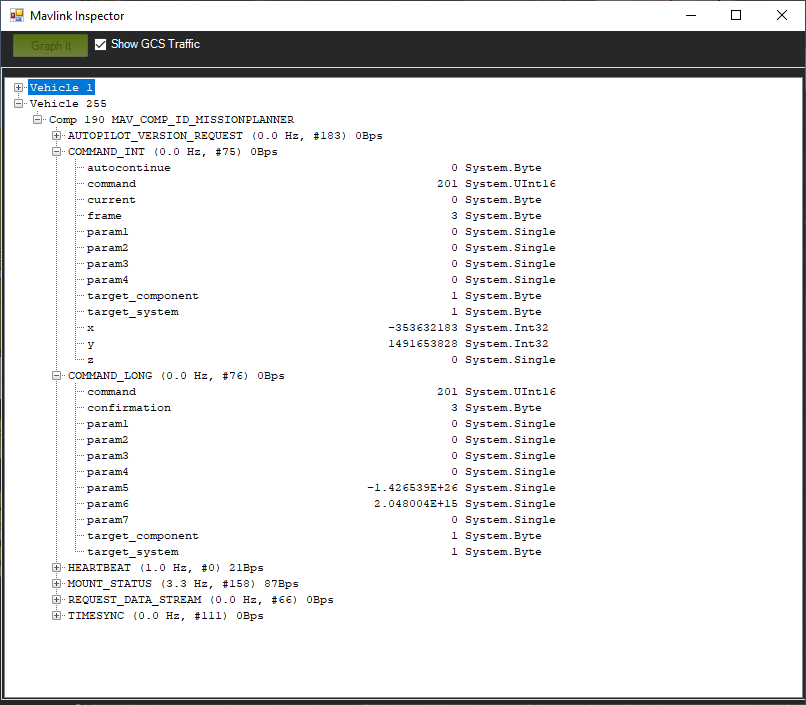Click the param5 value -1.426539E+26

(412, 487)
